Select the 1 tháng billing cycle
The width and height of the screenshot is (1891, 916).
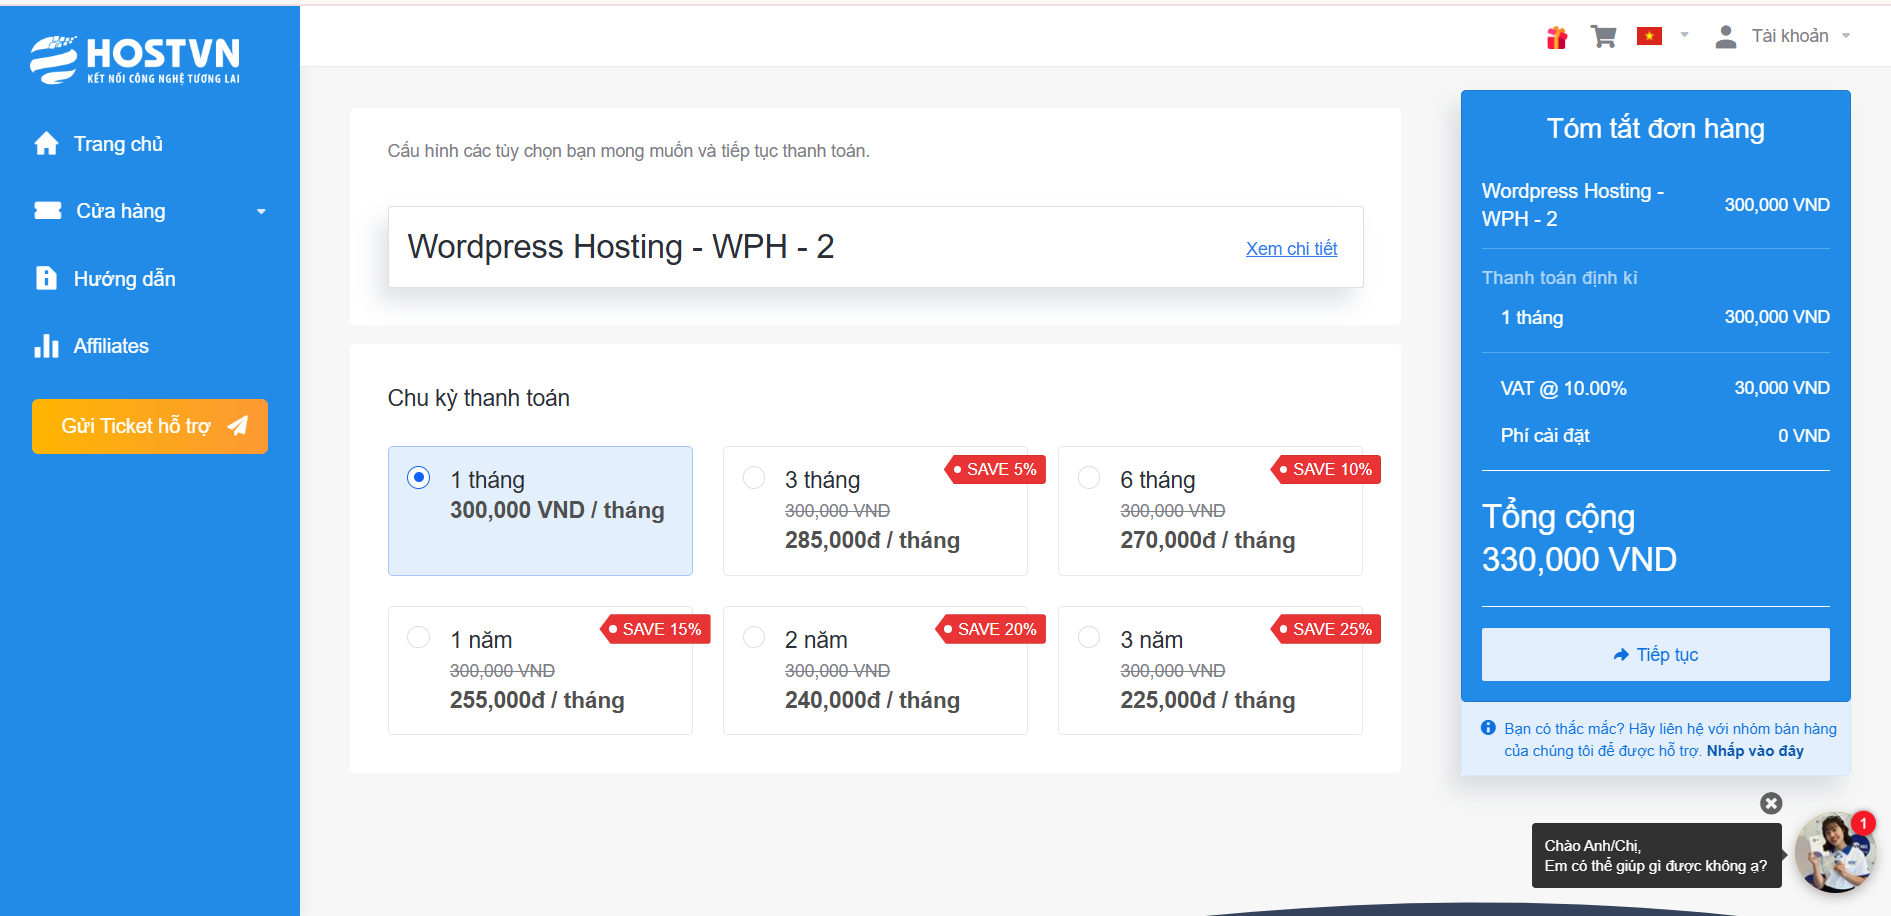[419, 478]
